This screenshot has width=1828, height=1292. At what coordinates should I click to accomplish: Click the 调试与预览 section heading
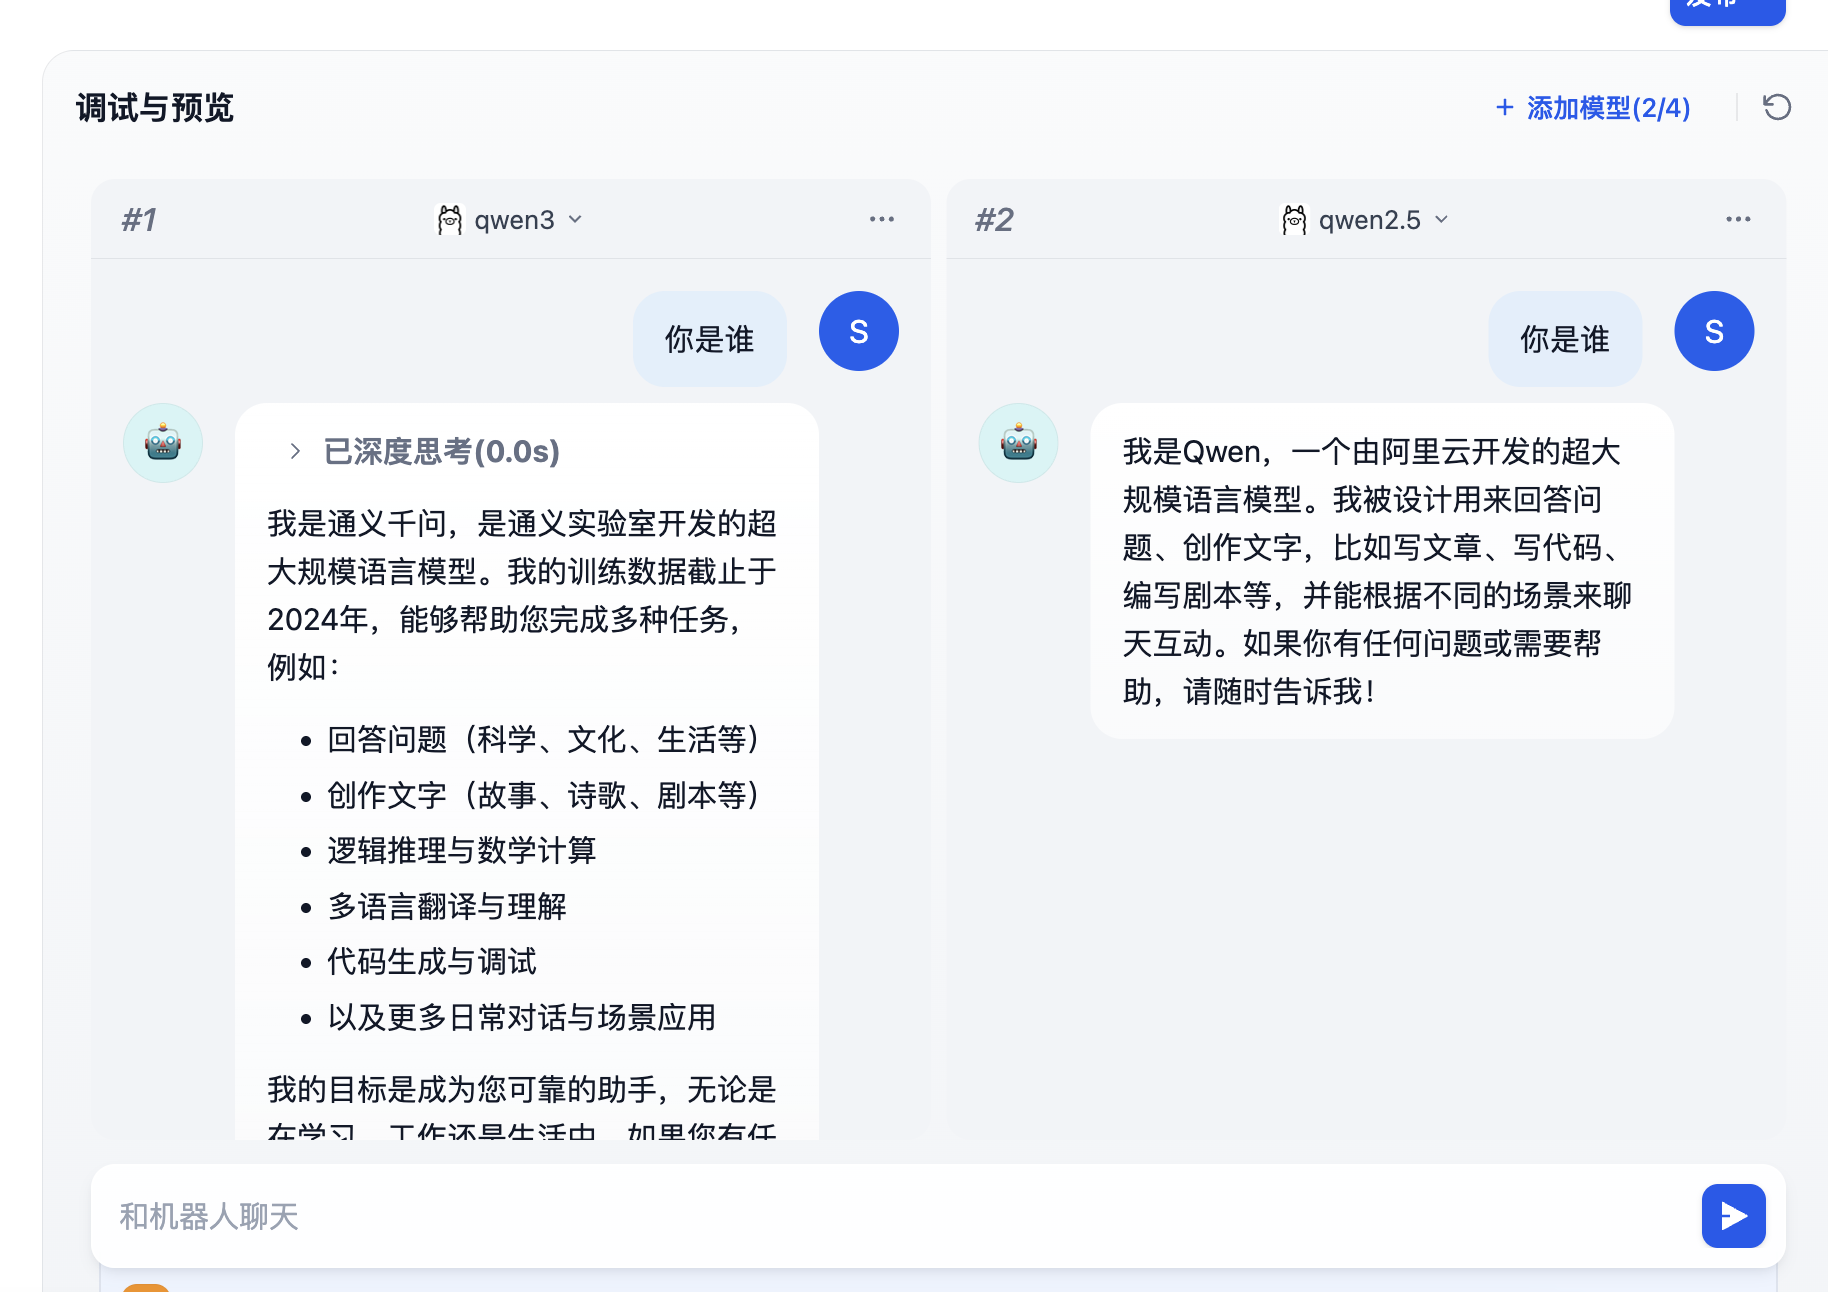pyautogui.click(x=155, y=108)
